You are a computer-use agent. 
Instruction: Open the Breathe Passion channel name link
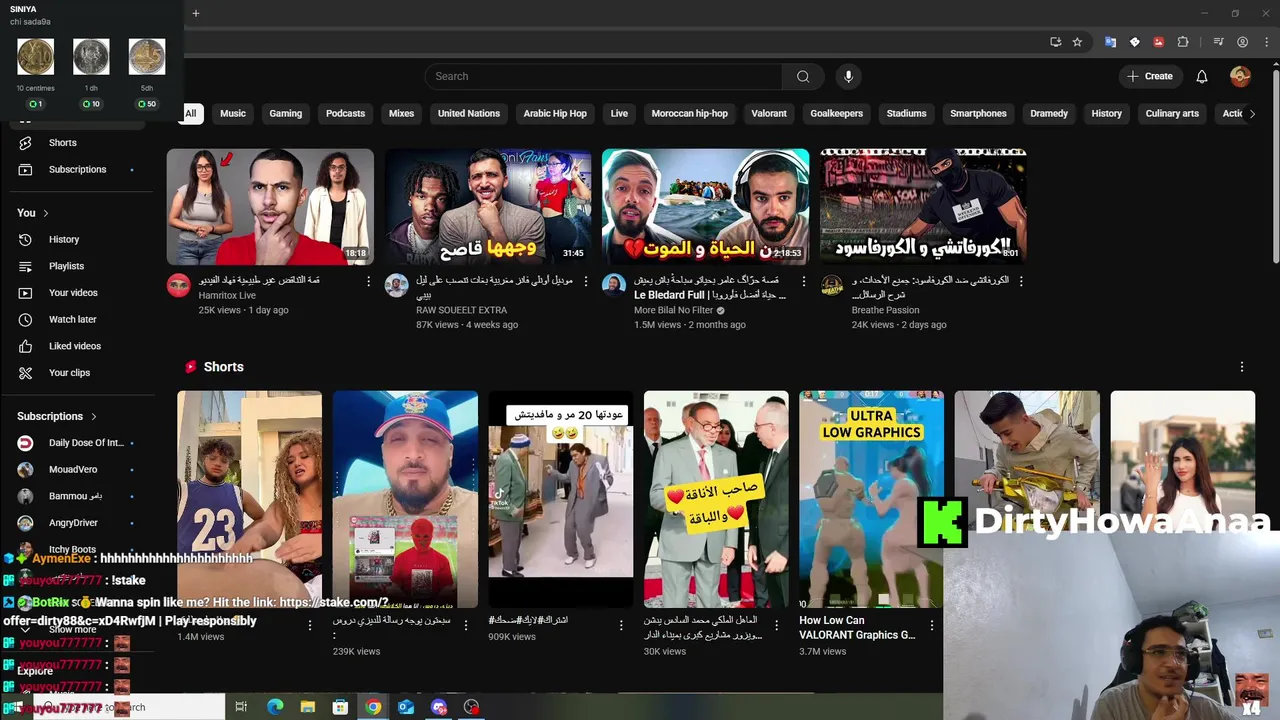click(885, 310)
